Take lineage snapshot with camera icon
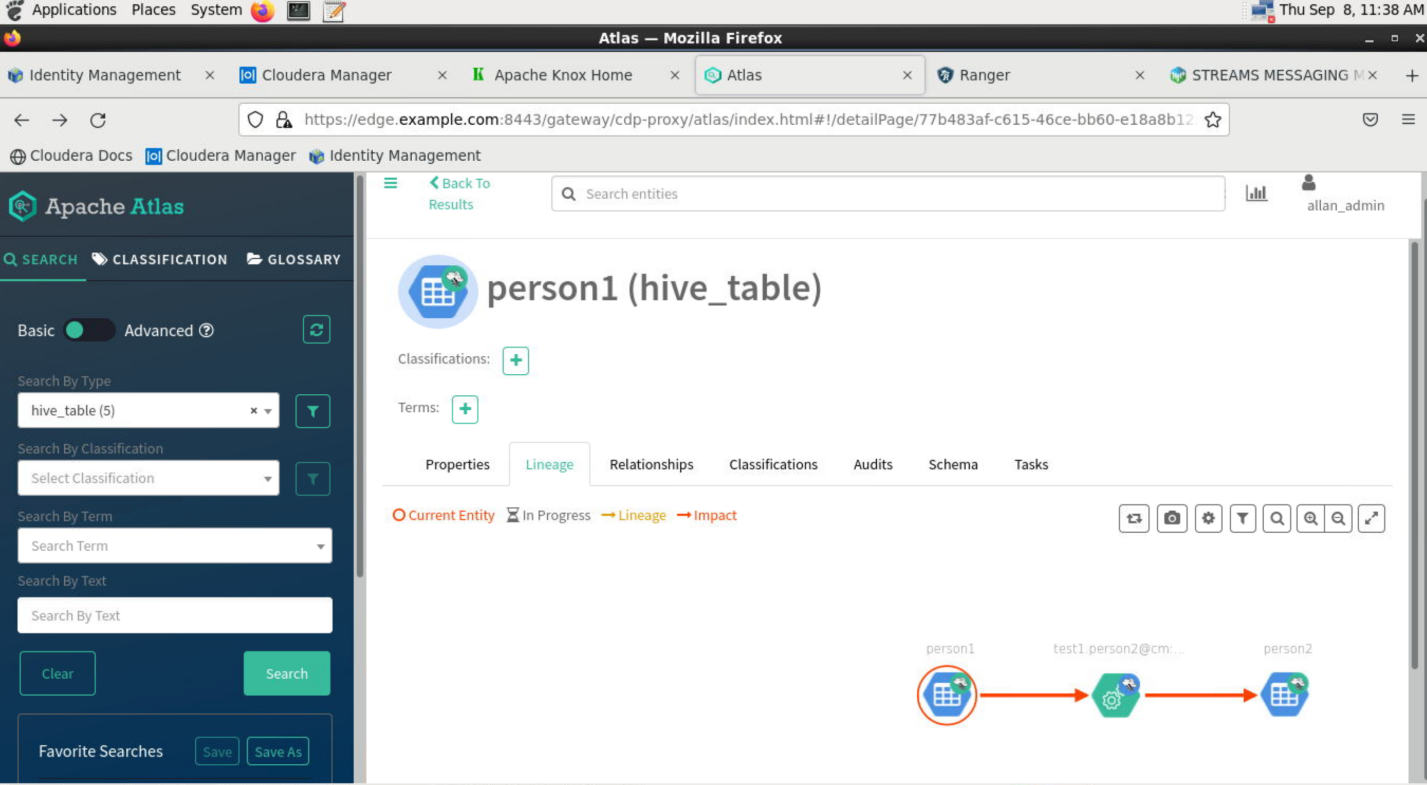This screenshot has height=785, width=1427. [1172, 518]
